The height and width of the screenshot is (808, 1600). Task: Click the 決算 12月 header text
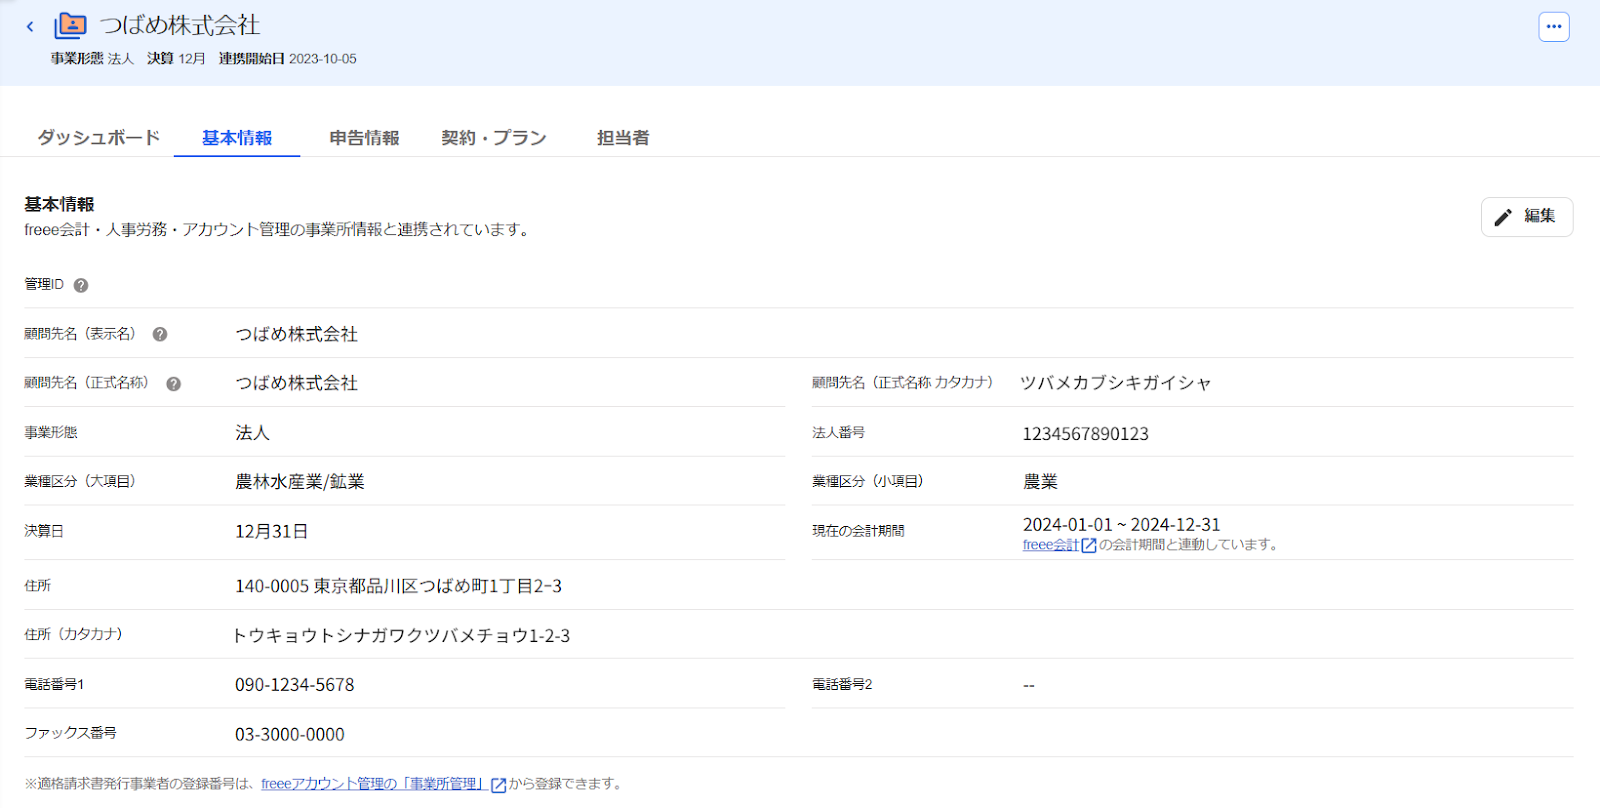point(176,59)
